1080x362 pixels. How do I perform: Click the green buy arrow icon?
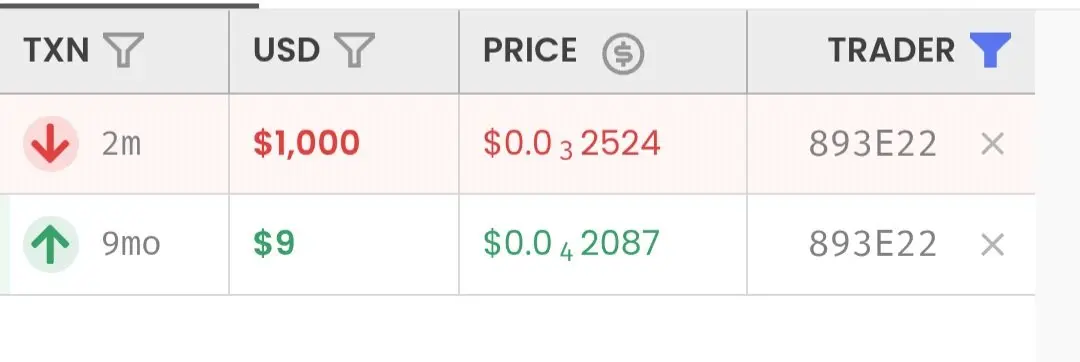[51, 244]
